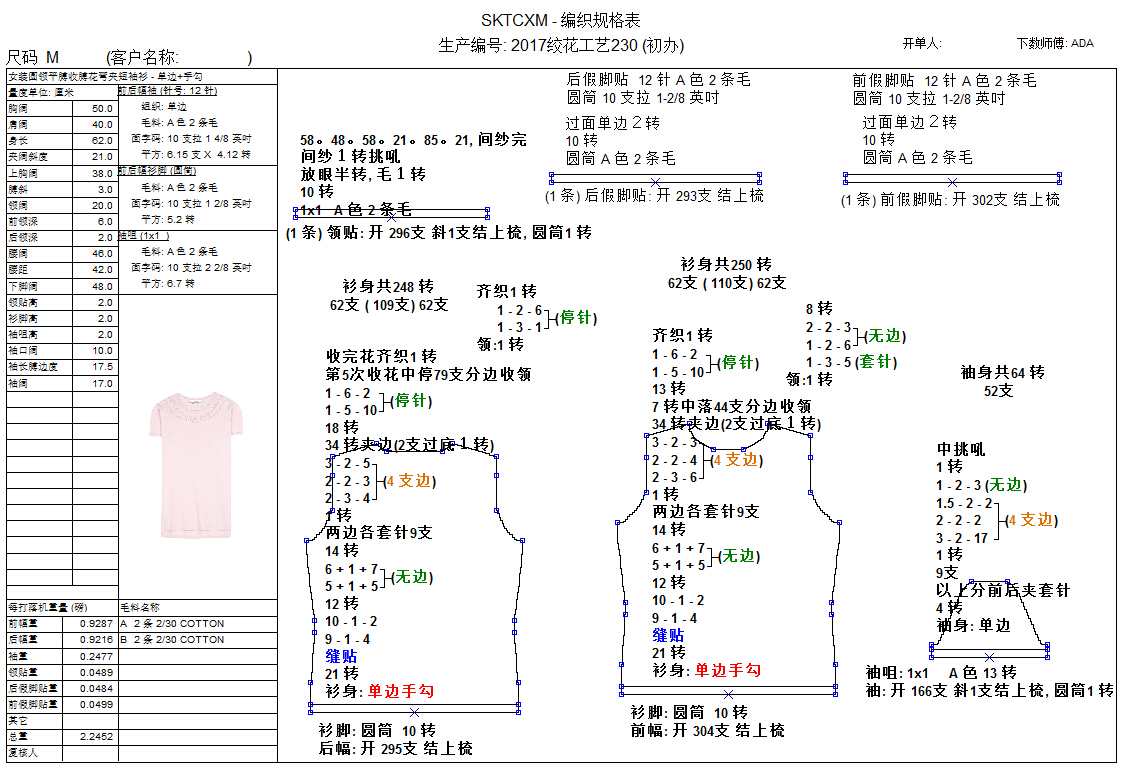
Task: Click the collar line '领贴: 开 296支'
Action: 376,232
